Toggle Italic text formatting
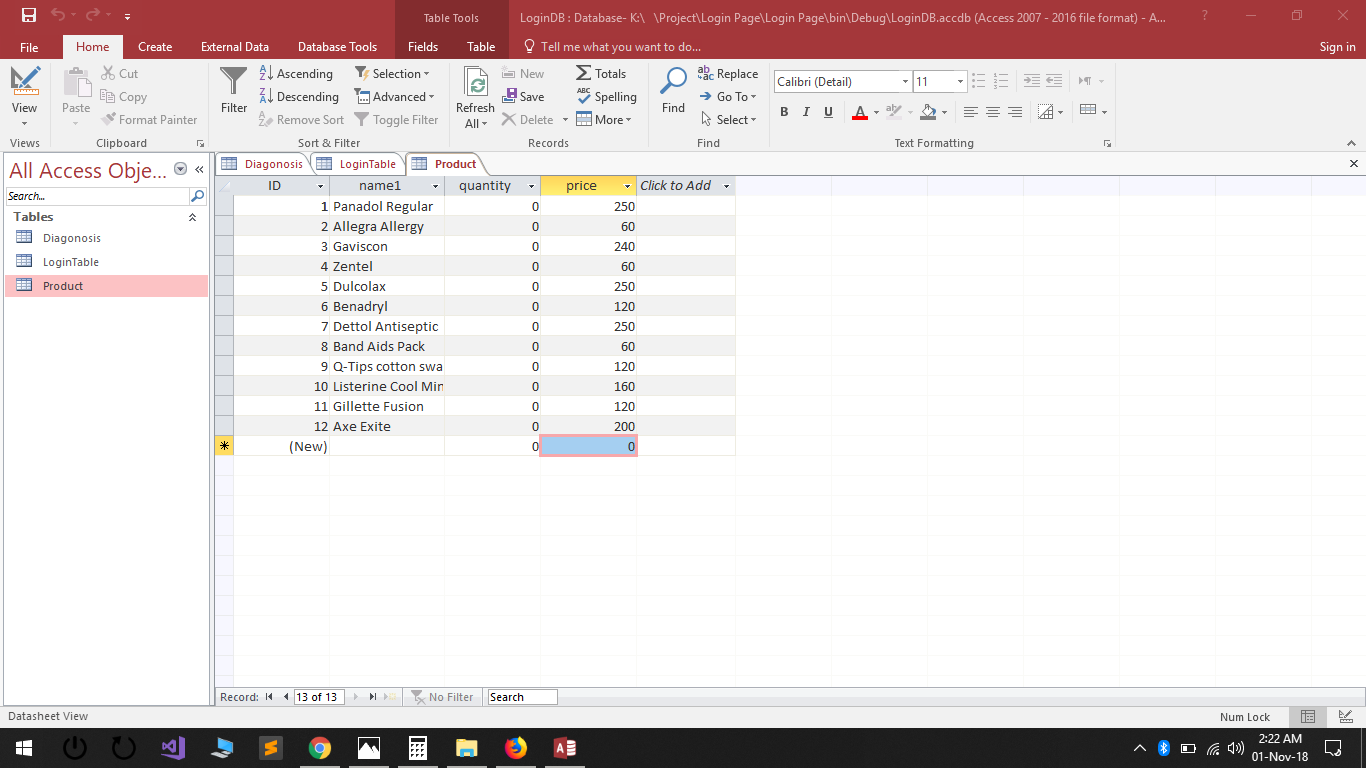The width and height of the screenshot is (1366, 768). point(806,112)
